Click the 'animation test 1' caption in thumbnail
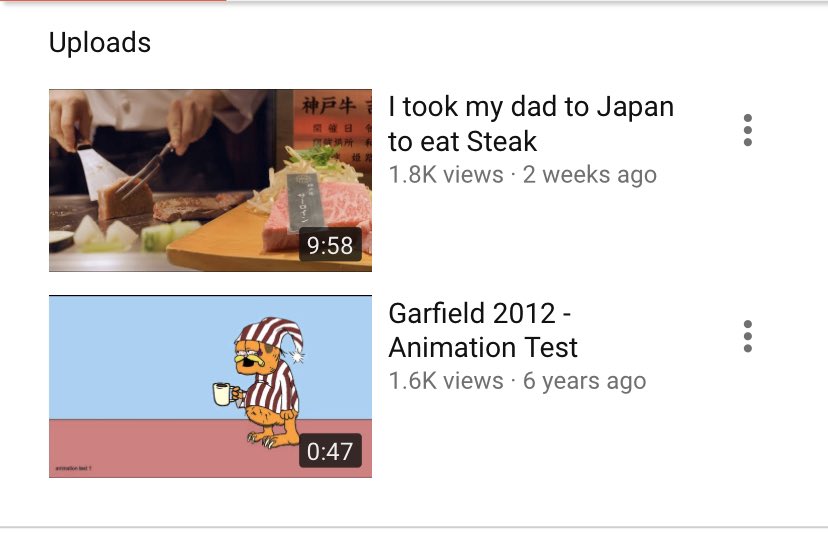This screenshot has height=533, width=828. tap(73, 468)
